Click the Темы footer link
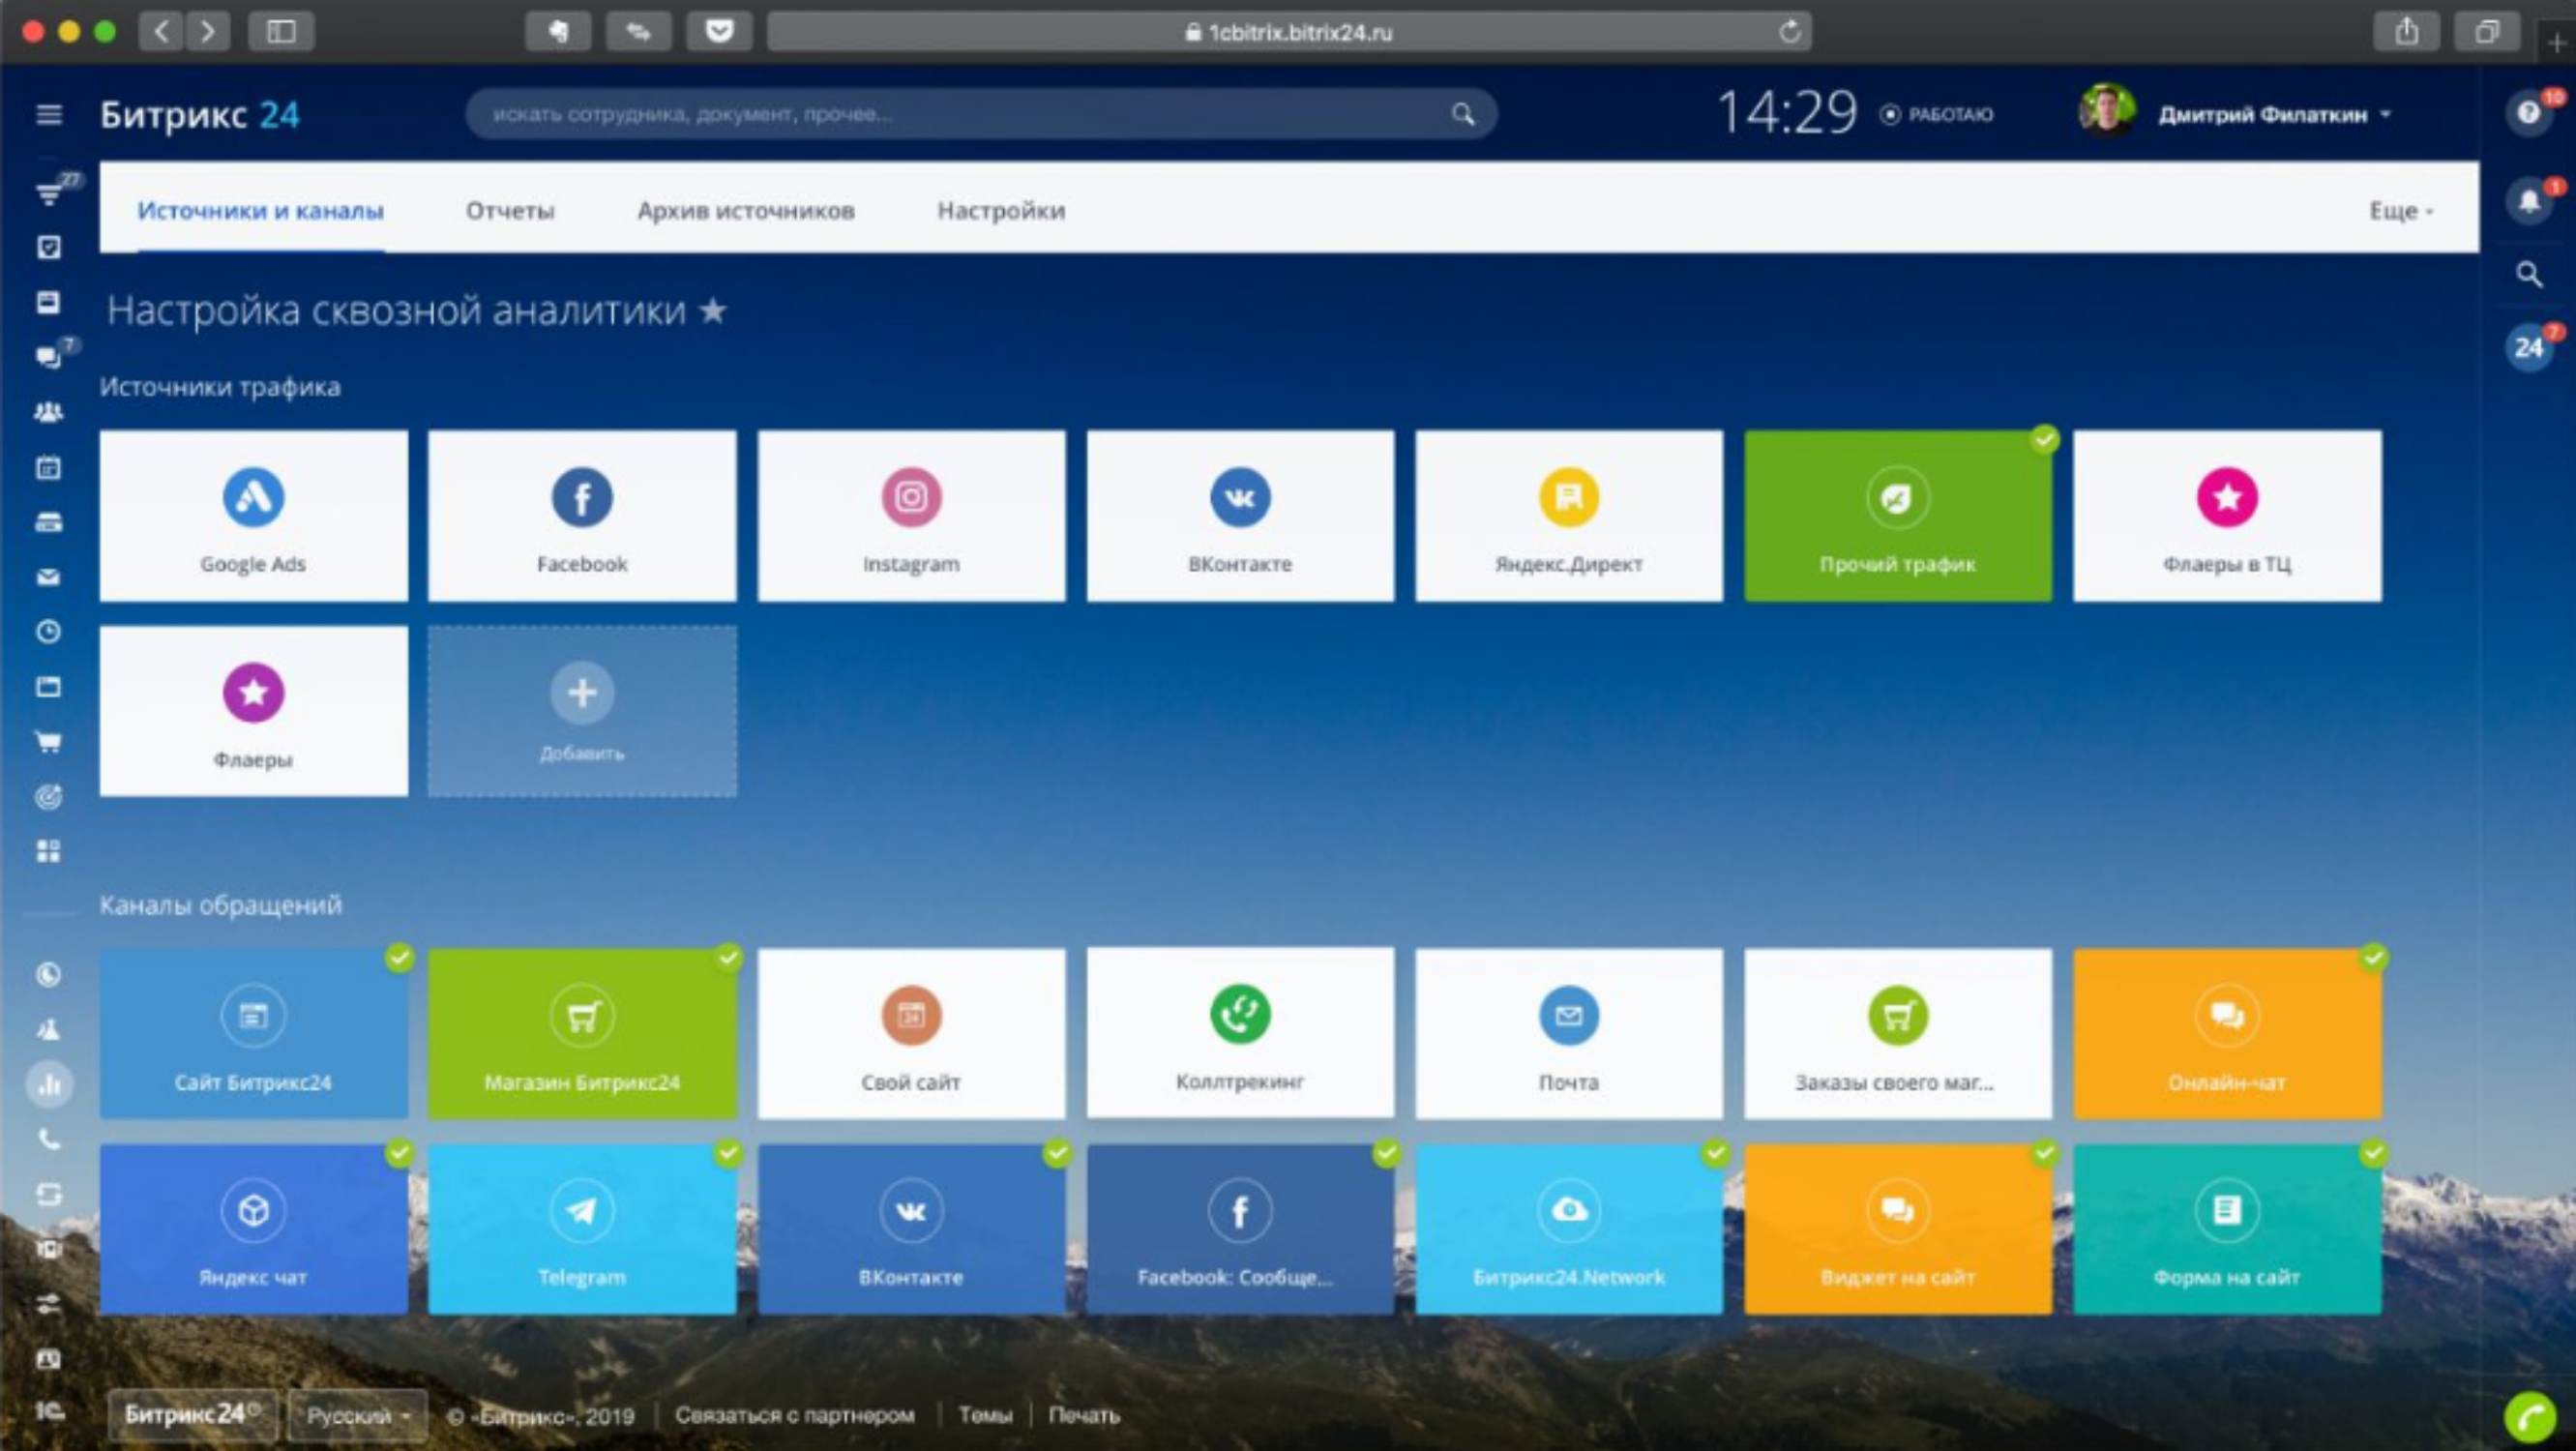Viewport: 2576px width, 1451px height. pyautogui.click(x=985, y=1415)
